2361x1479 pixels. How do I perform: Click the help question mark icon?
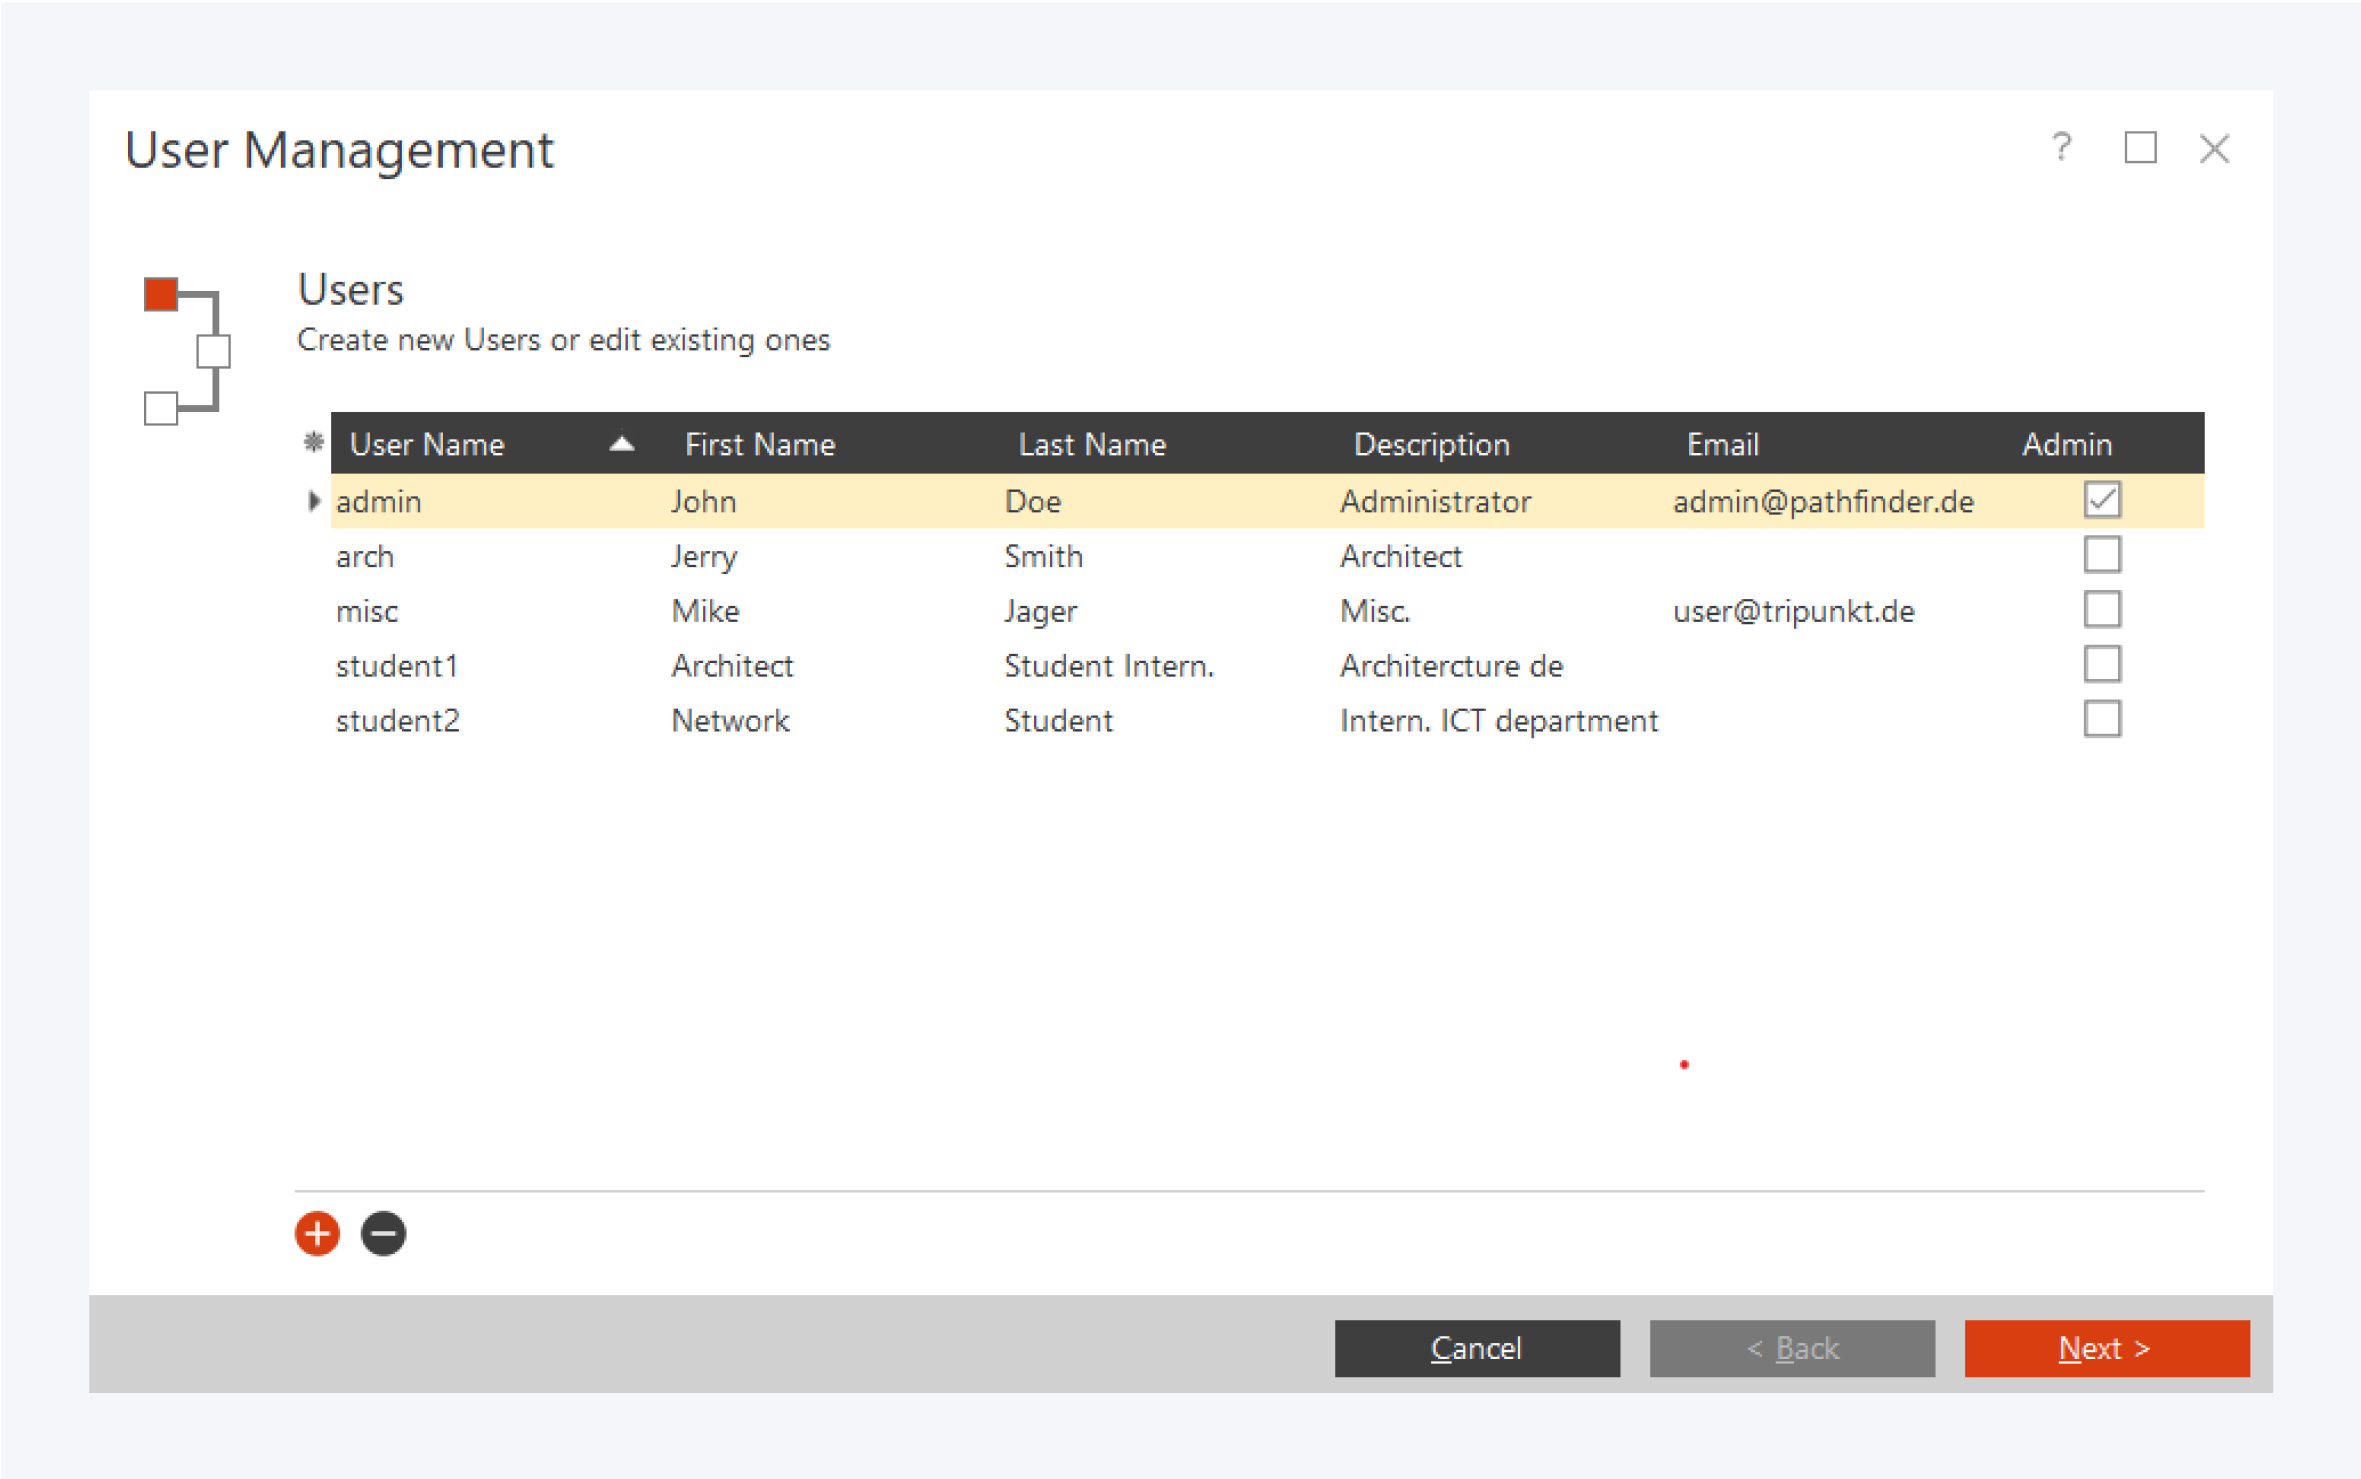click(x=2061, y=148)
